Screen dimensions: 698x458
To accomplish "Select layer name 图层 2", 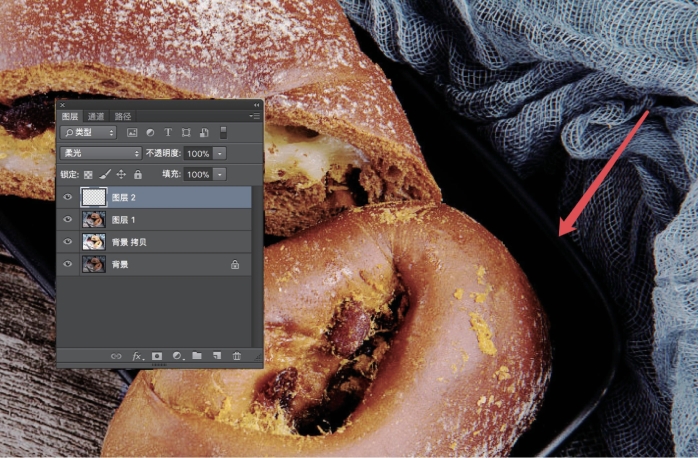I will [123, 197].
